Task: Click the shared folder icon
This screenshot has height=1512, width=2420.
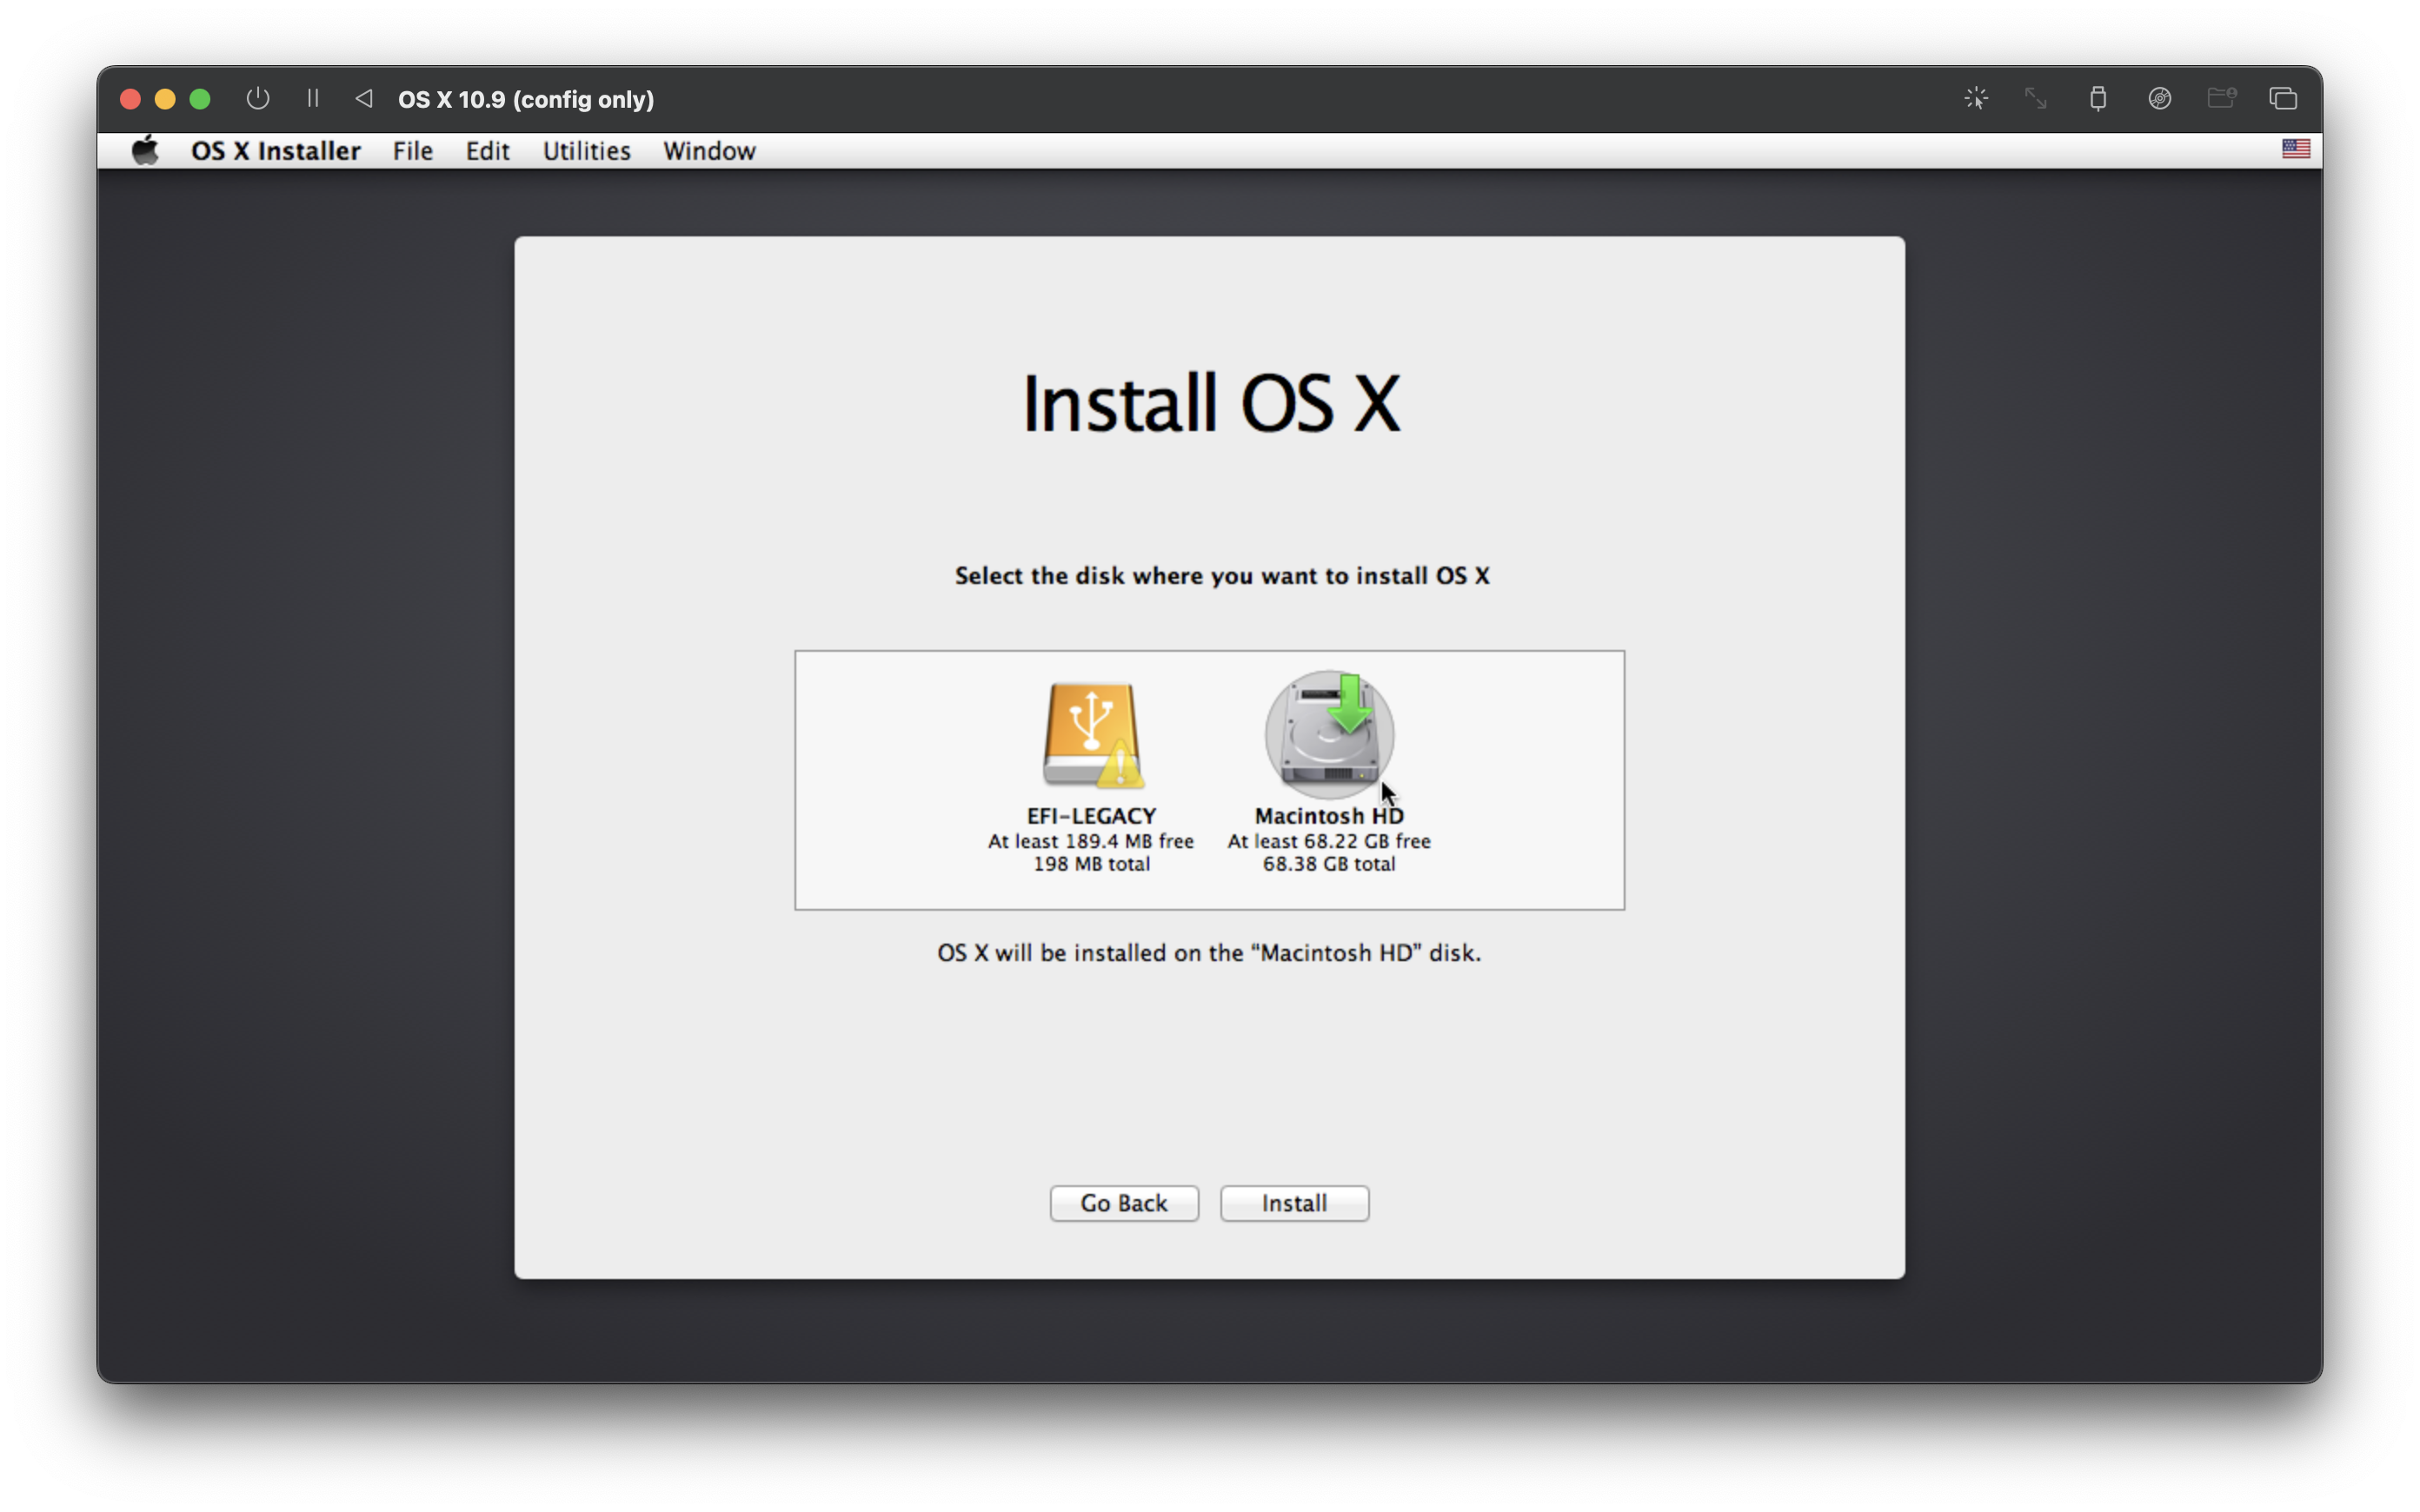Action: (2221, 98)
